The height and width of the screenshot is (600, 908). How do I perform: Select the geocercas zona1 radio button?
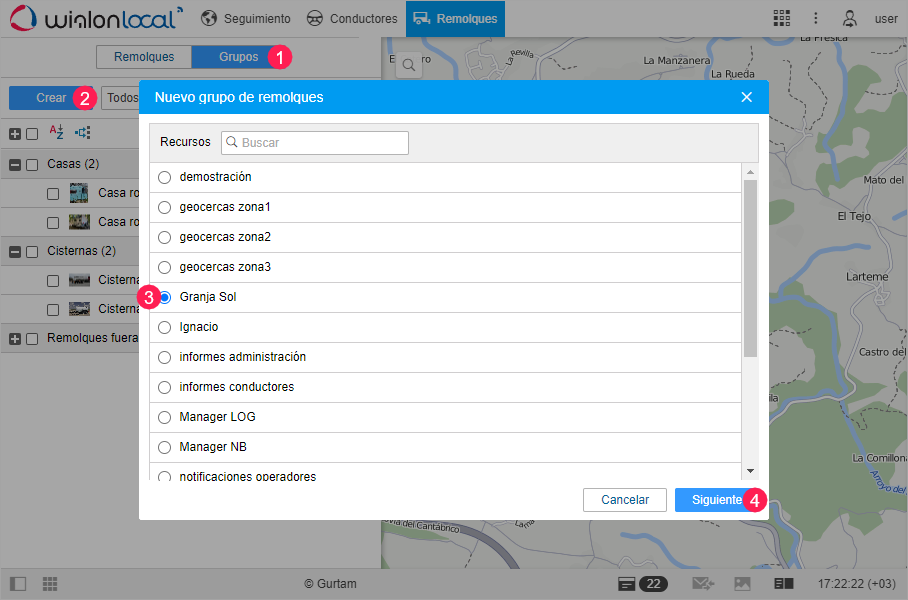[164, 207]
